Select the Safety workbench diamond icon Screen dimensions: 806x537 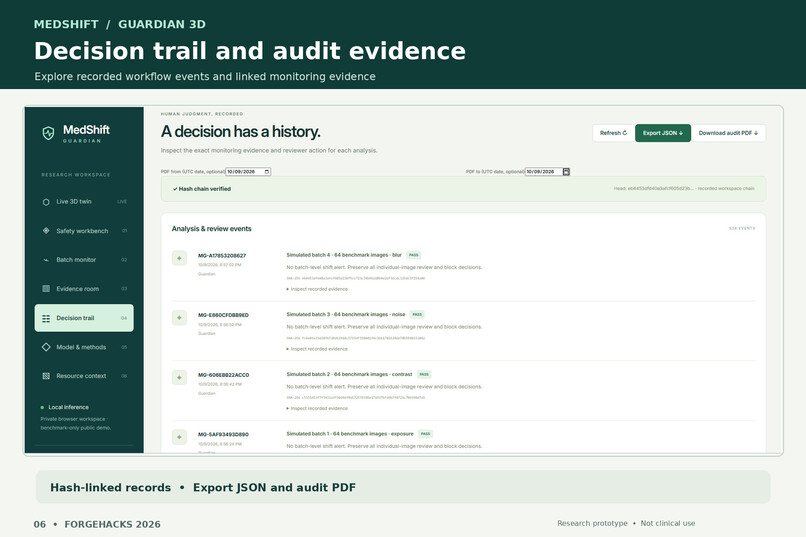(46, 231)
